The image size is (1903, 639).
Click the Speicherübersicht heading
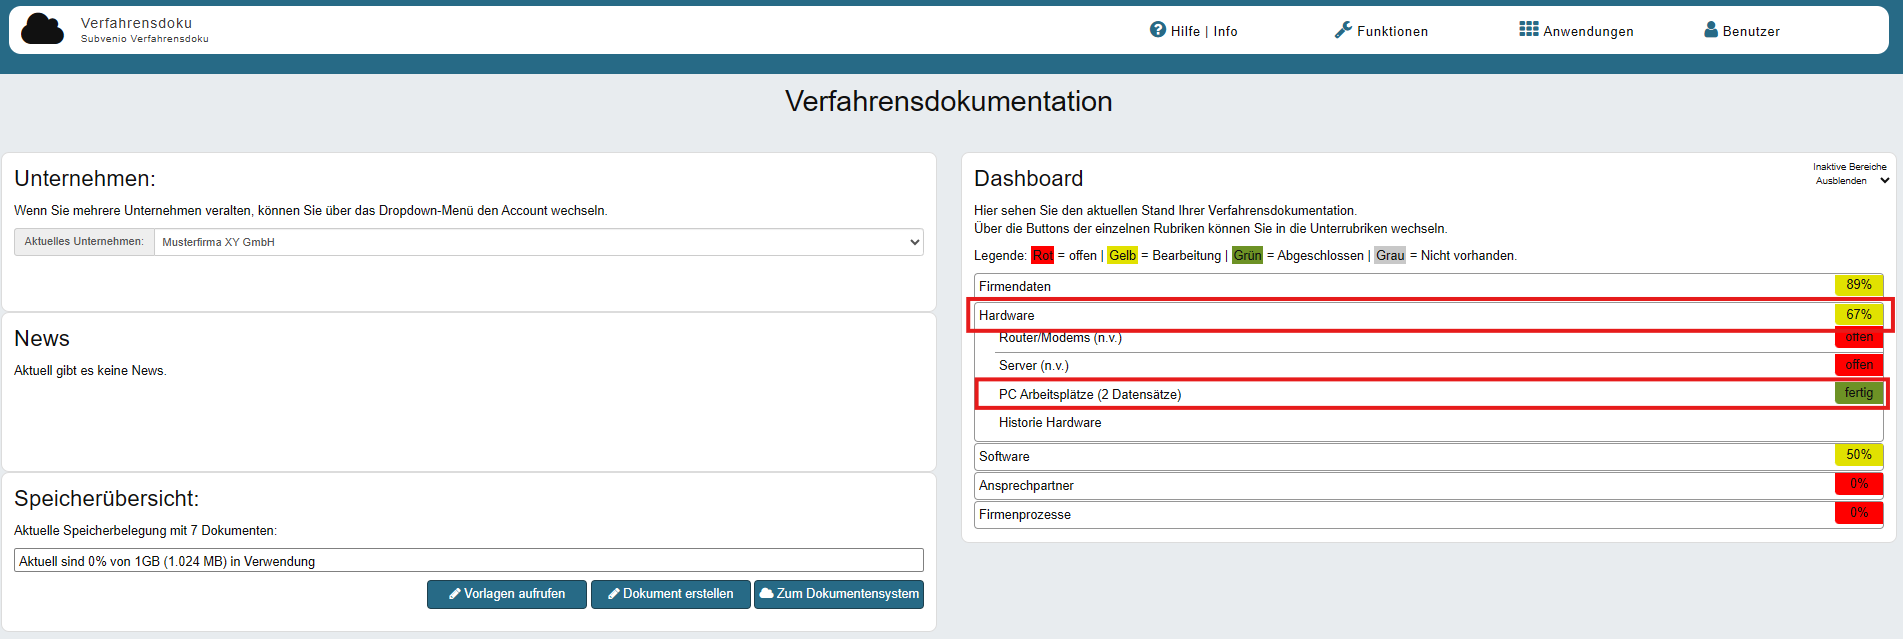(x=106, y=499)
